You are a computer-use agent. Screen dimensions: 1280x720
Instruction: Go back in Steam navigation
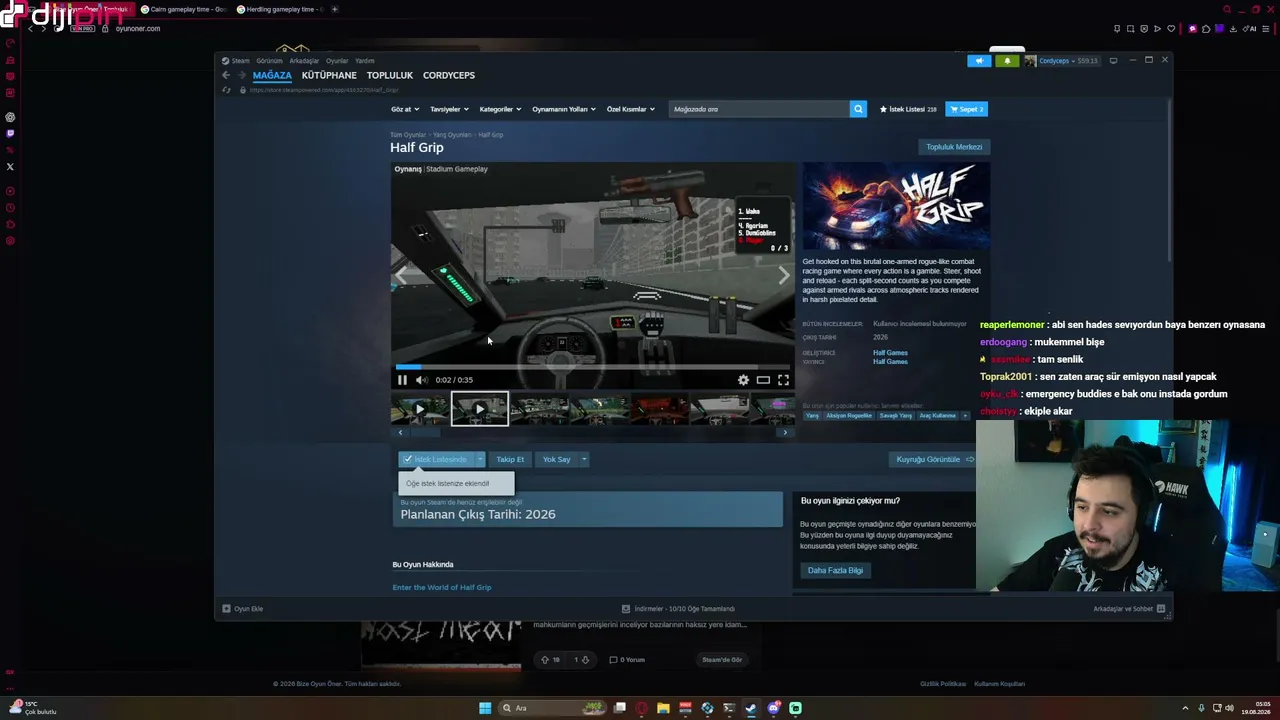[x=226, y=75]
